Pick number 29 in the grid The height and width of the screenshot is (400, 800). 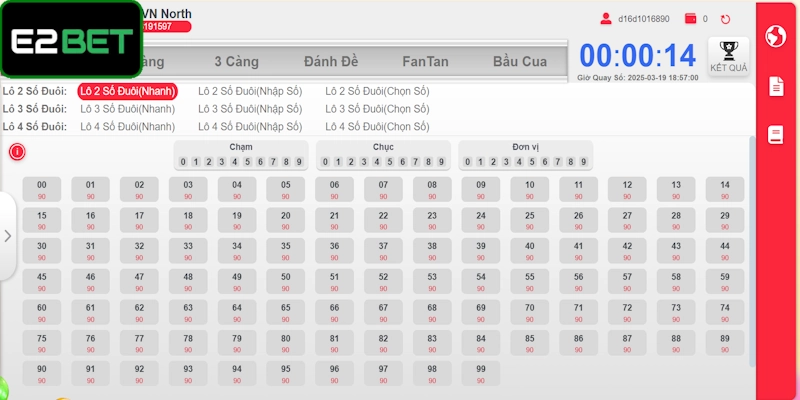[725, 220]
